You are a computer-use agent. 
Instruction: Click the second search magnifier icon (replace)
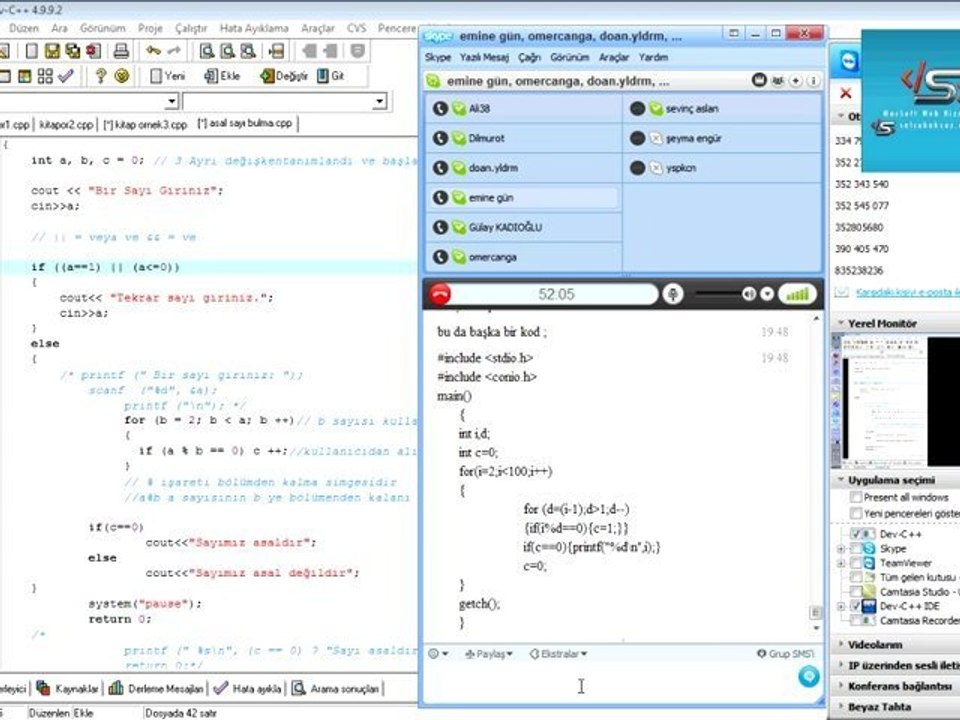pyautogui.click(x=227, y=51)
